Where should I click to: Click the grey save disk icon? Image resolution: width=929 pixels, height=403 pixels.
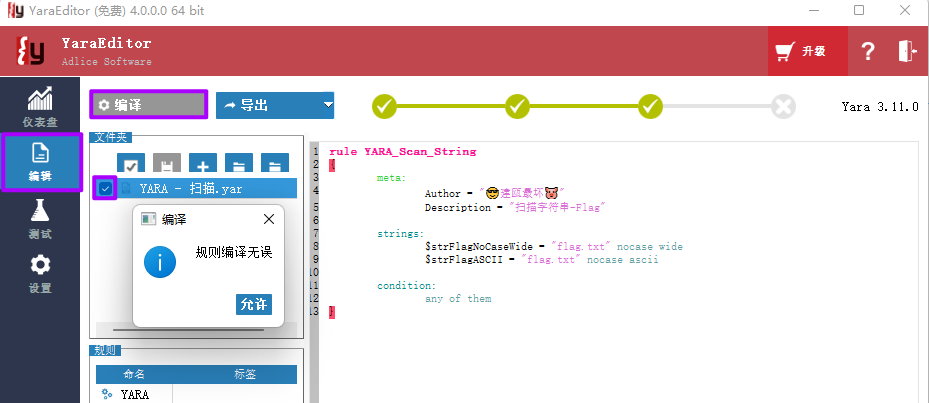(x=167, y=164)
